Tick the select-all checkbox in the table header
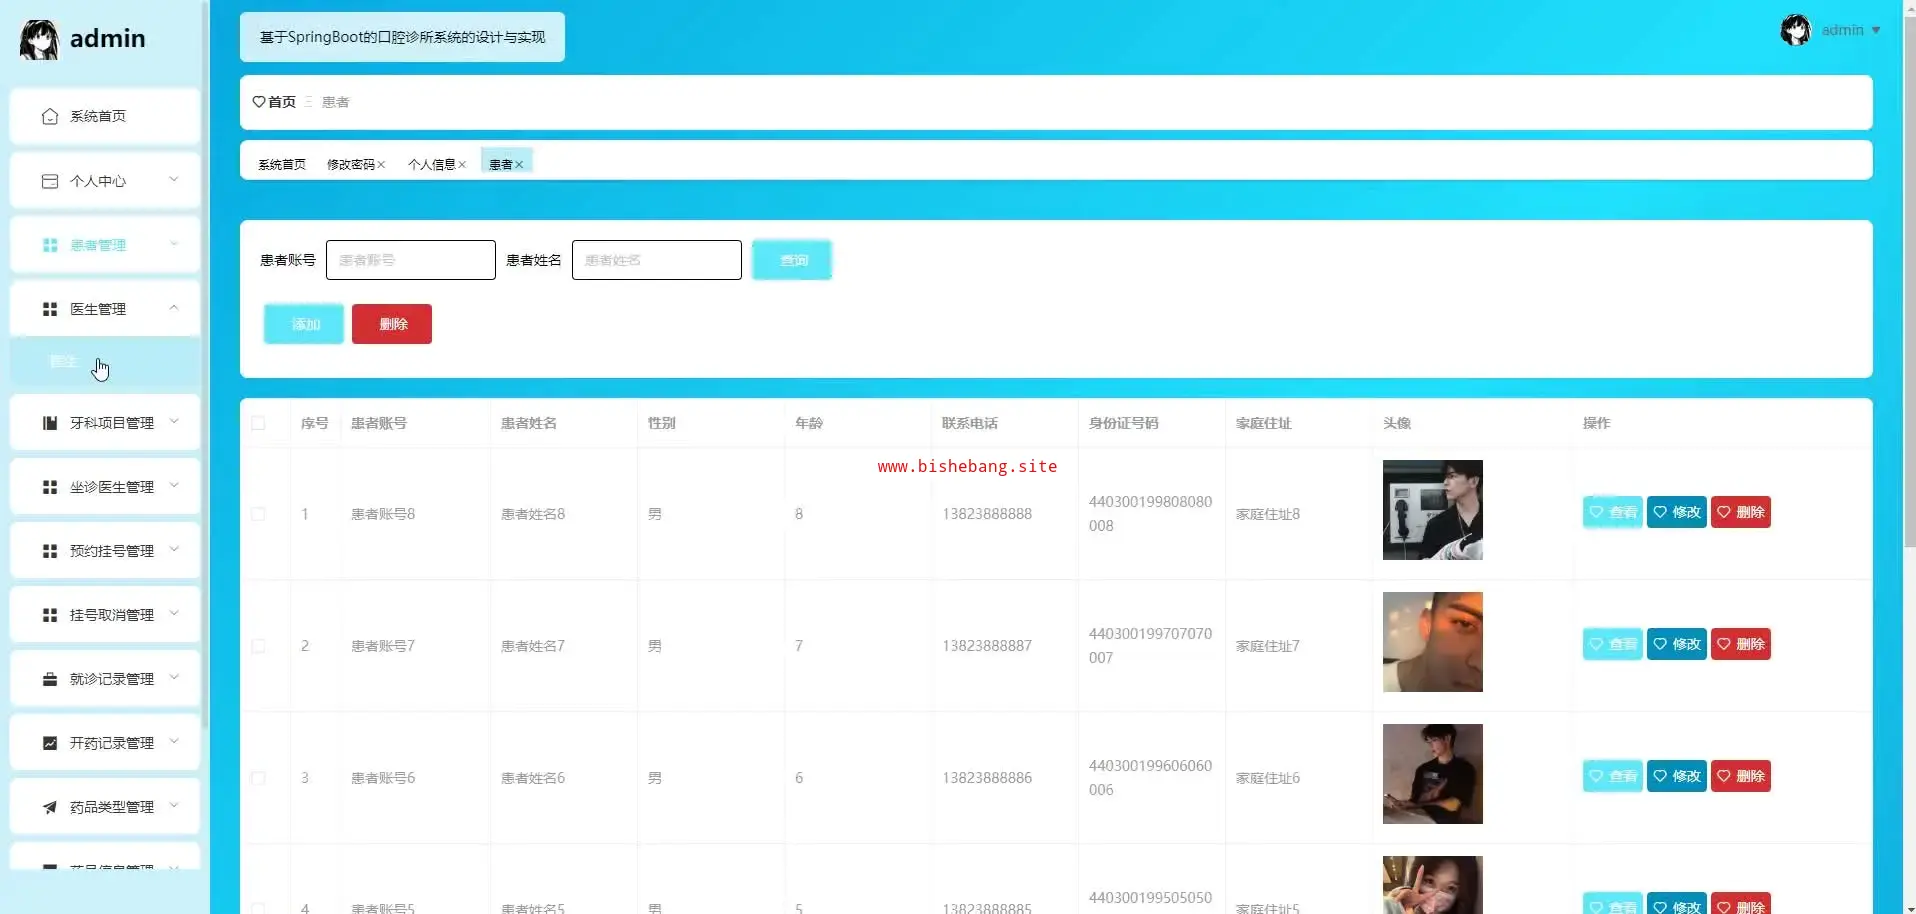 [x=258, y=423]
